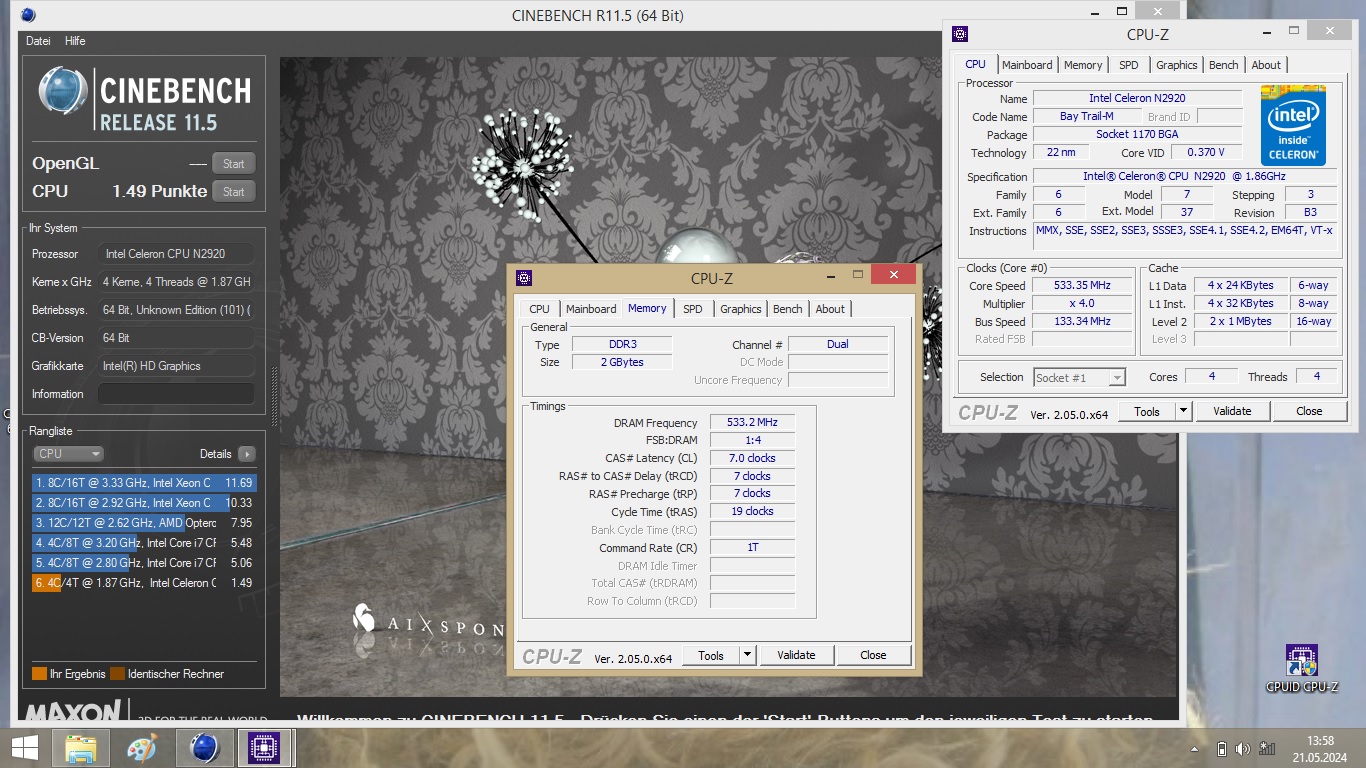This screenshot has width=1366, height=768.
Task: Open Tools dropdown arrow in right CPU-Z window
Action: 1183,411
